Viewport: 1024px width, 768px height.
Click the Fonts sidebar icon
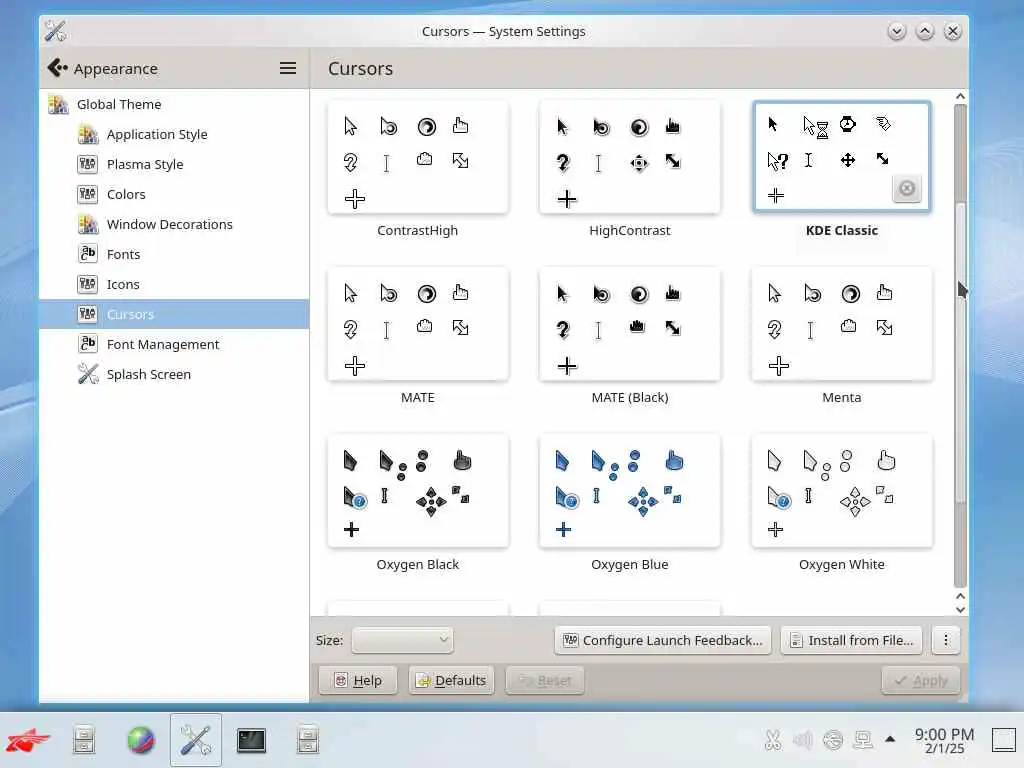[x=88, y=254]
